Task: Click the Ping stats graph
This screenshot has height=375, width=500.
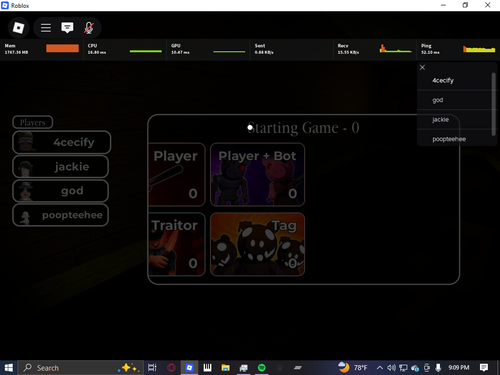Action: [479, 49]
